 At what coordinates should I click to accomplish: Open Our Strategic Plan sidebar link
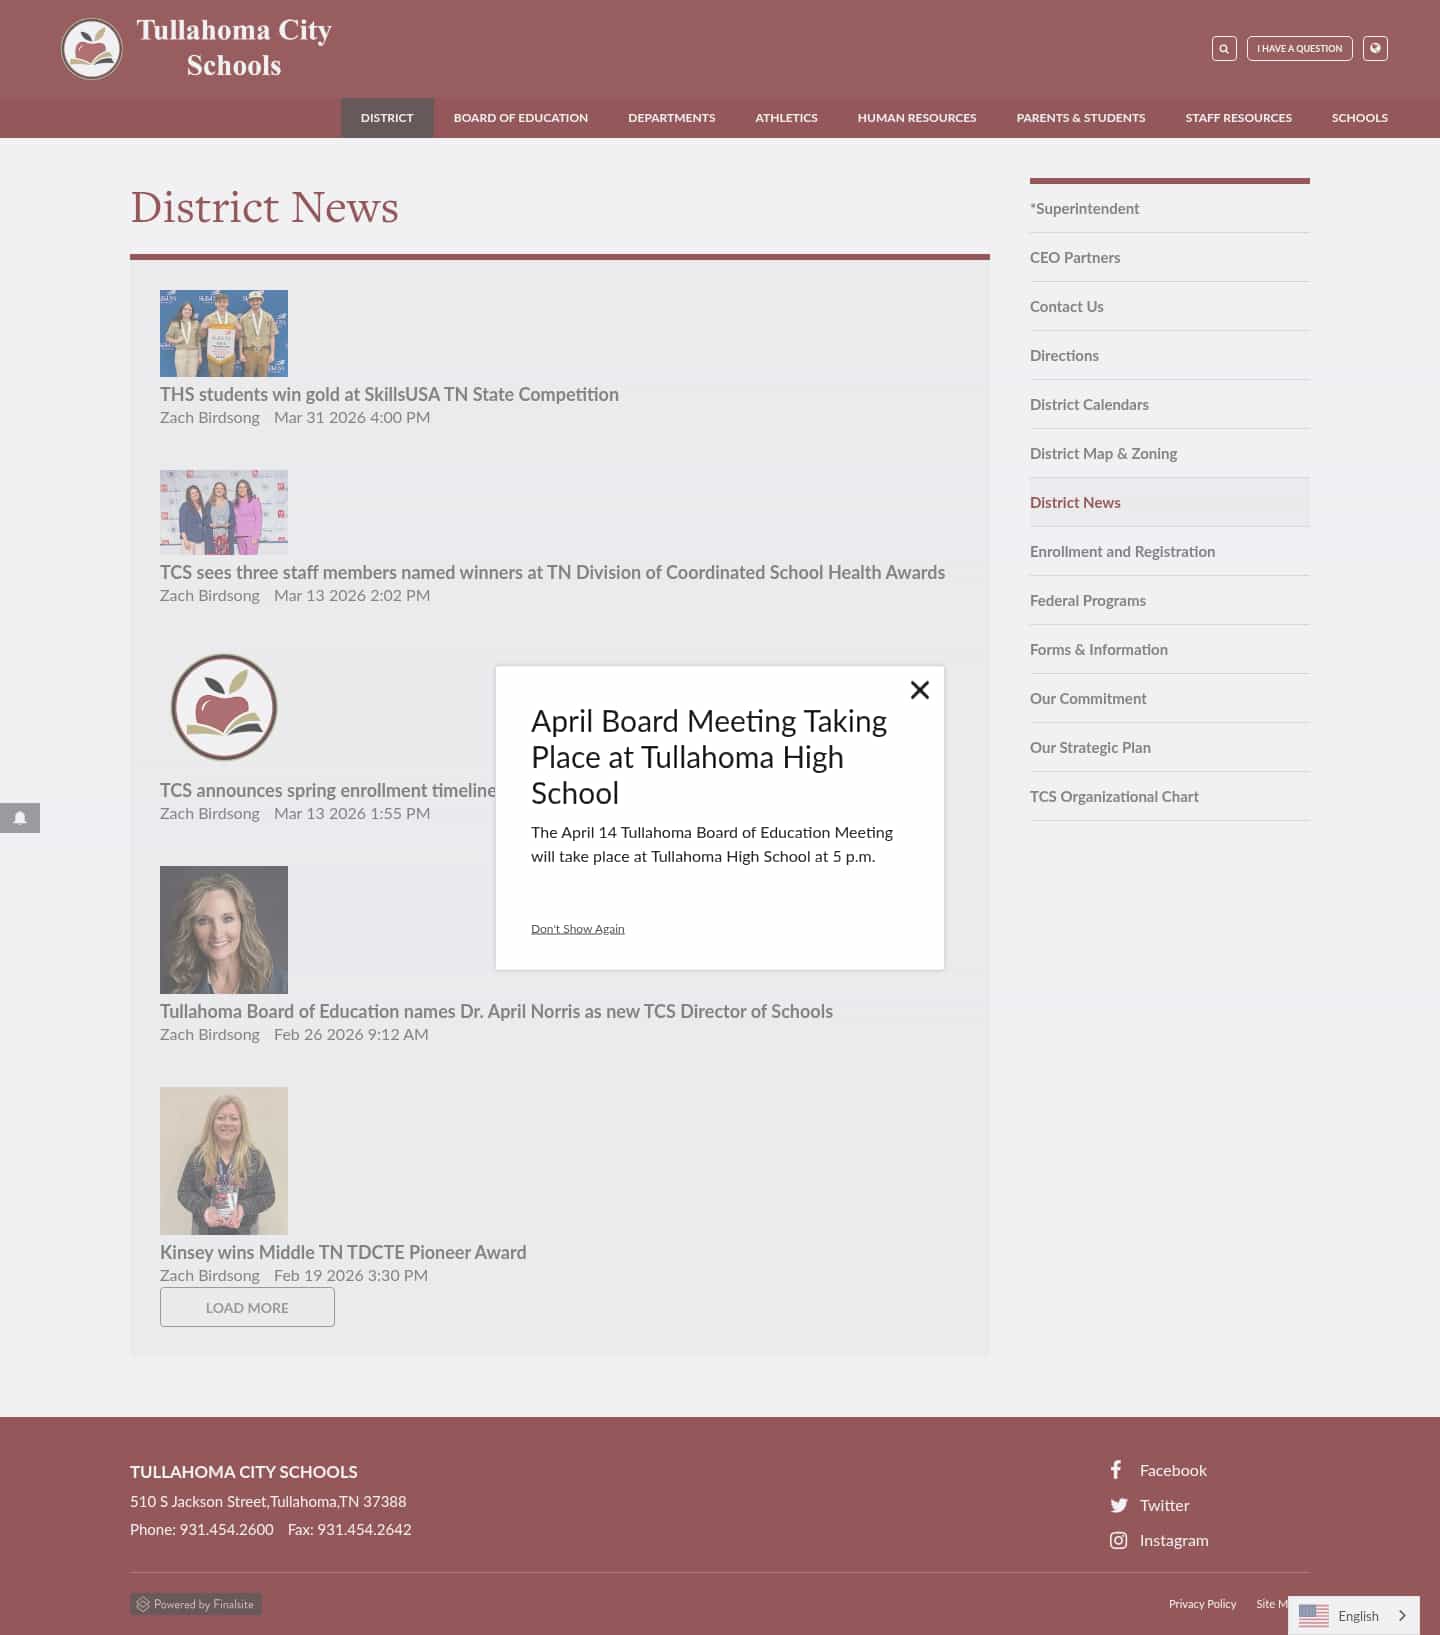coord(1170,747)
